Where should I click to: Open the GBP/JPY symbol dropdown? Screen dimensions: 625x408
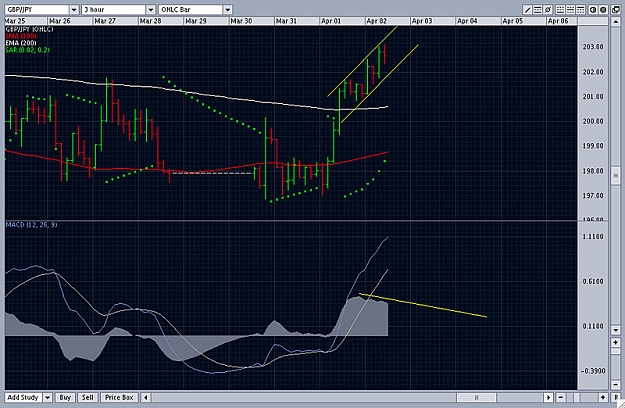[74, 10]
